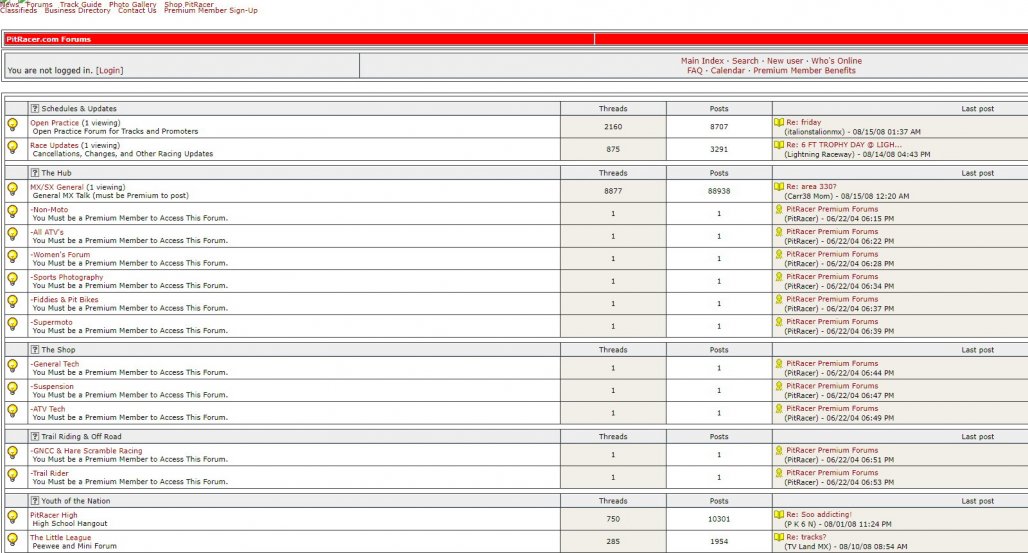The width and height of the screenshot is (1028, 553).
Task: Click the help icon next to Schedules & Updates
Action: coord(35,108)
